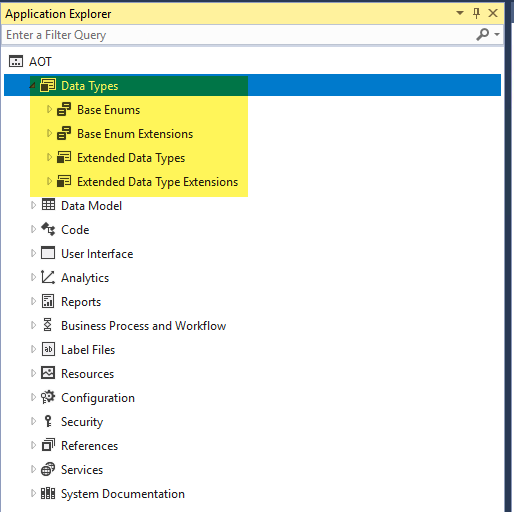Toggle pin on Application Explorer panel

tap(477, 13)
